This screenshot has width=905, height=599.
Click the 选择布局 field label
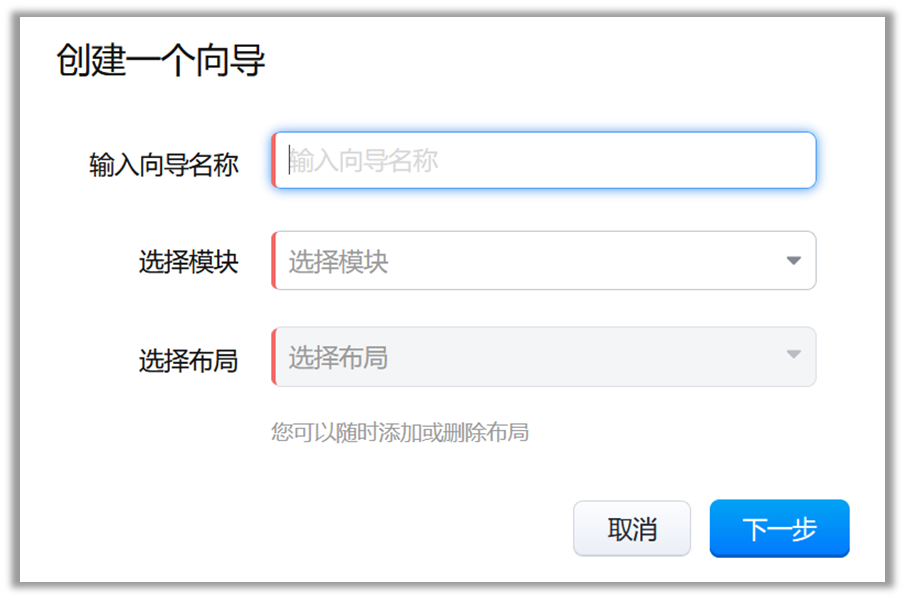coord(188,360)
